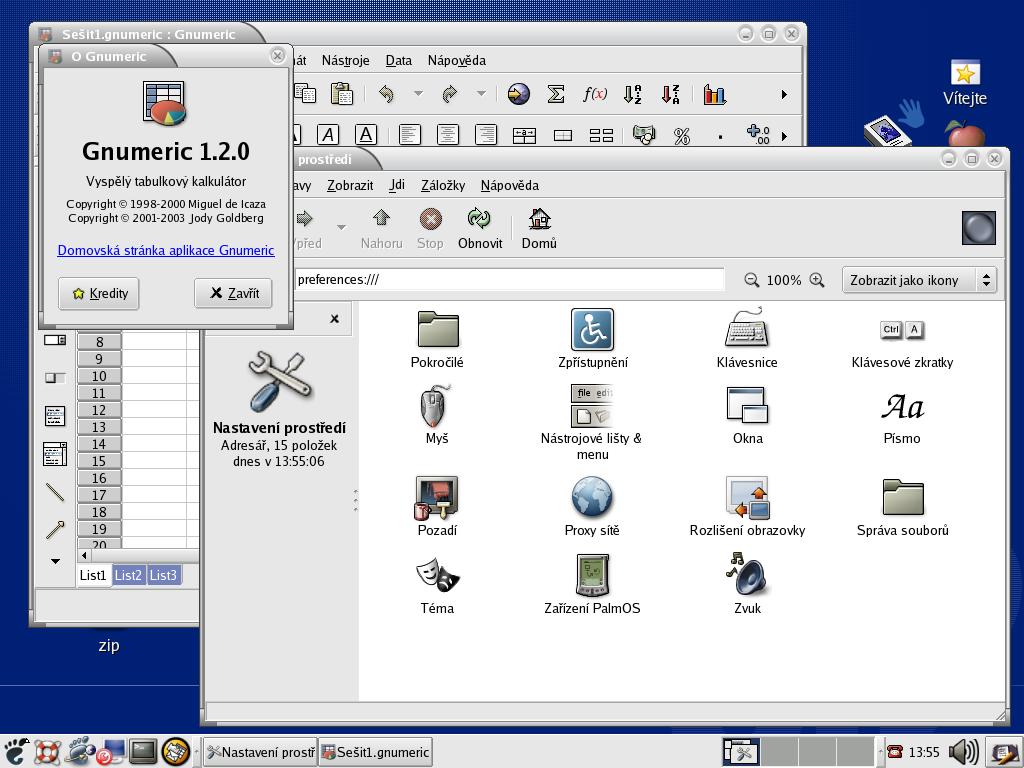This screenshot has width=1024, height=768.
Task: Click the Sum (Sigma) icon in Gnumeric
Action: tap(556, 94)
